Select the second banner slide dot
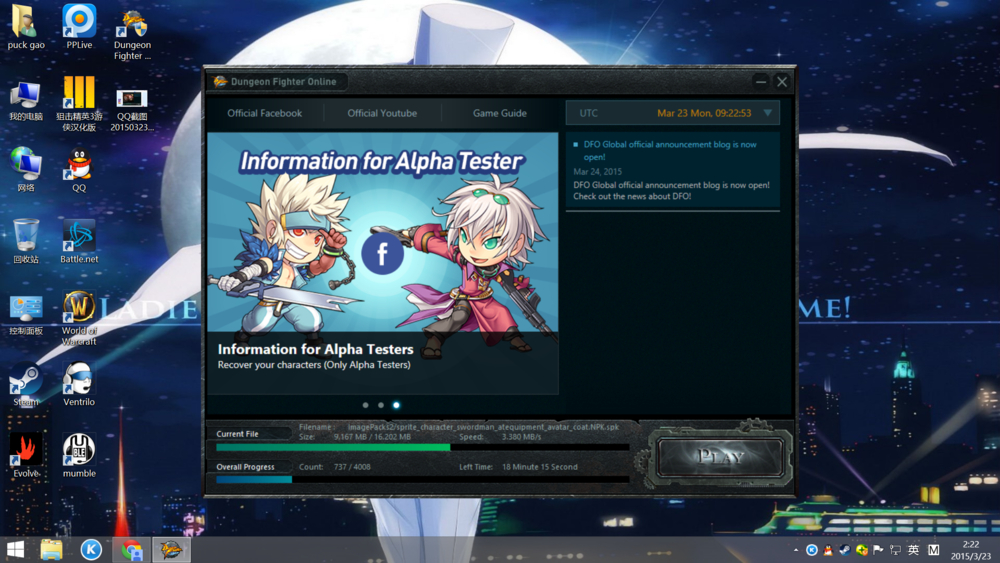The height and width of the screenshot is (563, 1000). click(x=381, y=405)
